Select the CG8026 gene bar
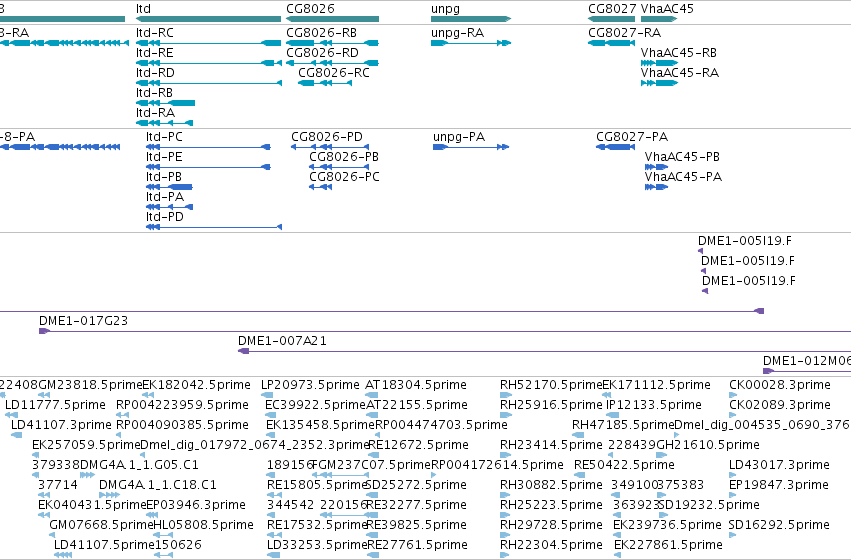The width and height of the screenshot is (851, 560). tap(332, 19)
